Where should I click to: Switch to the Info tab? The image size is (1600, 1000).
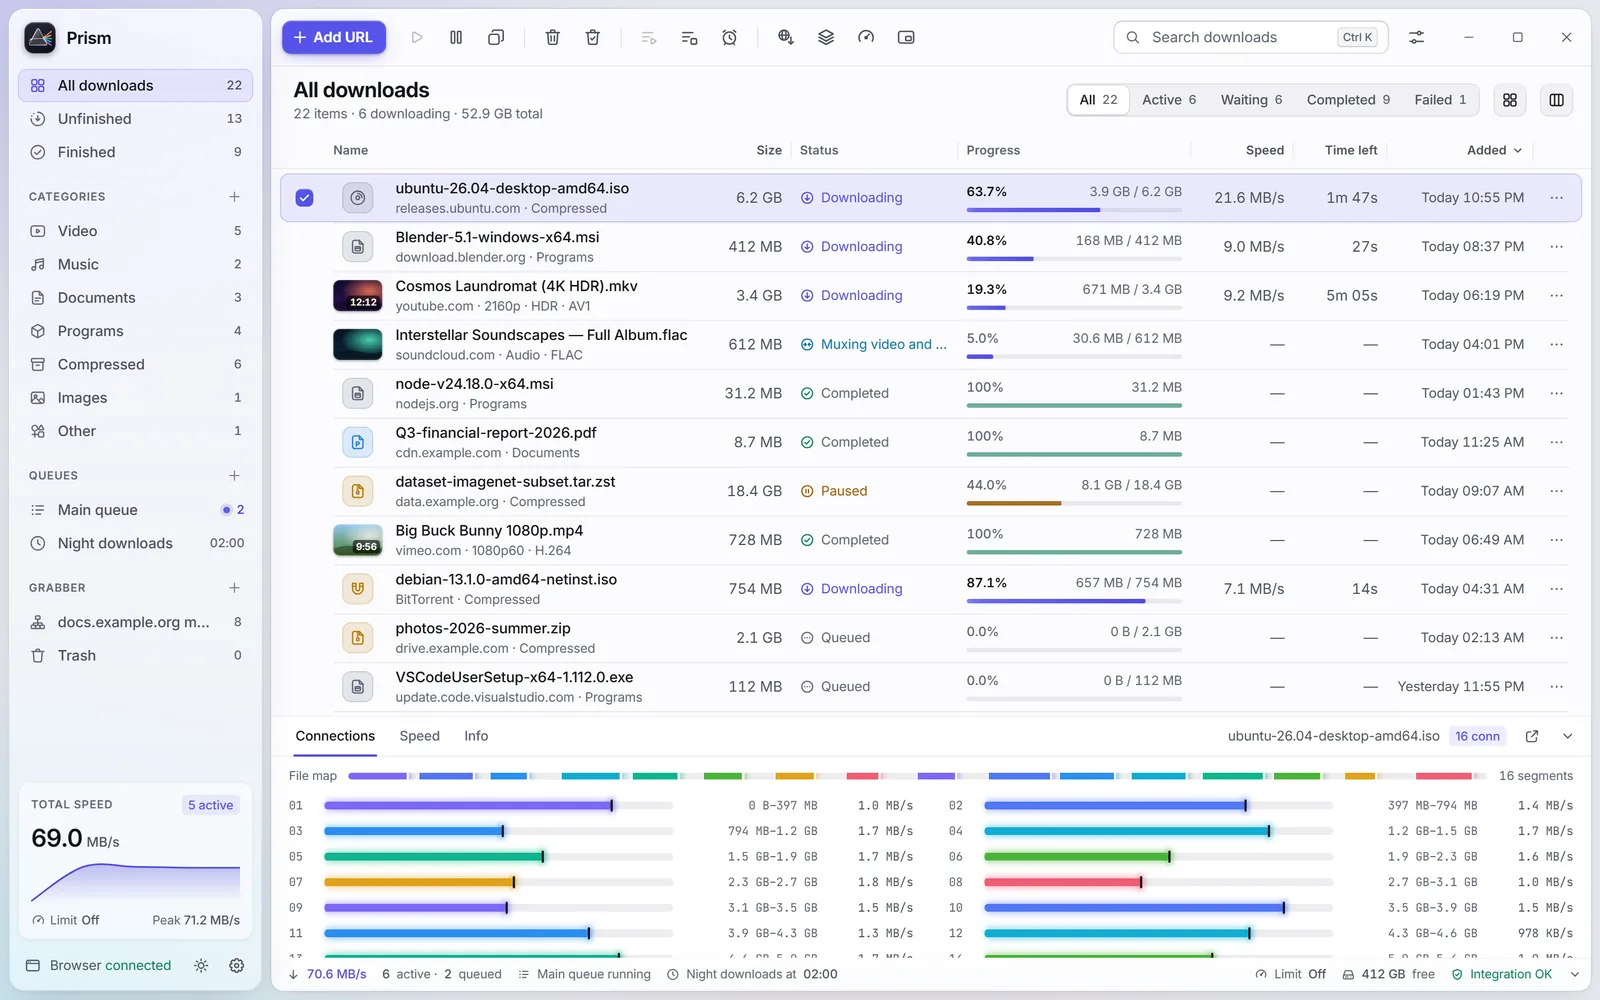coord(476,736)
